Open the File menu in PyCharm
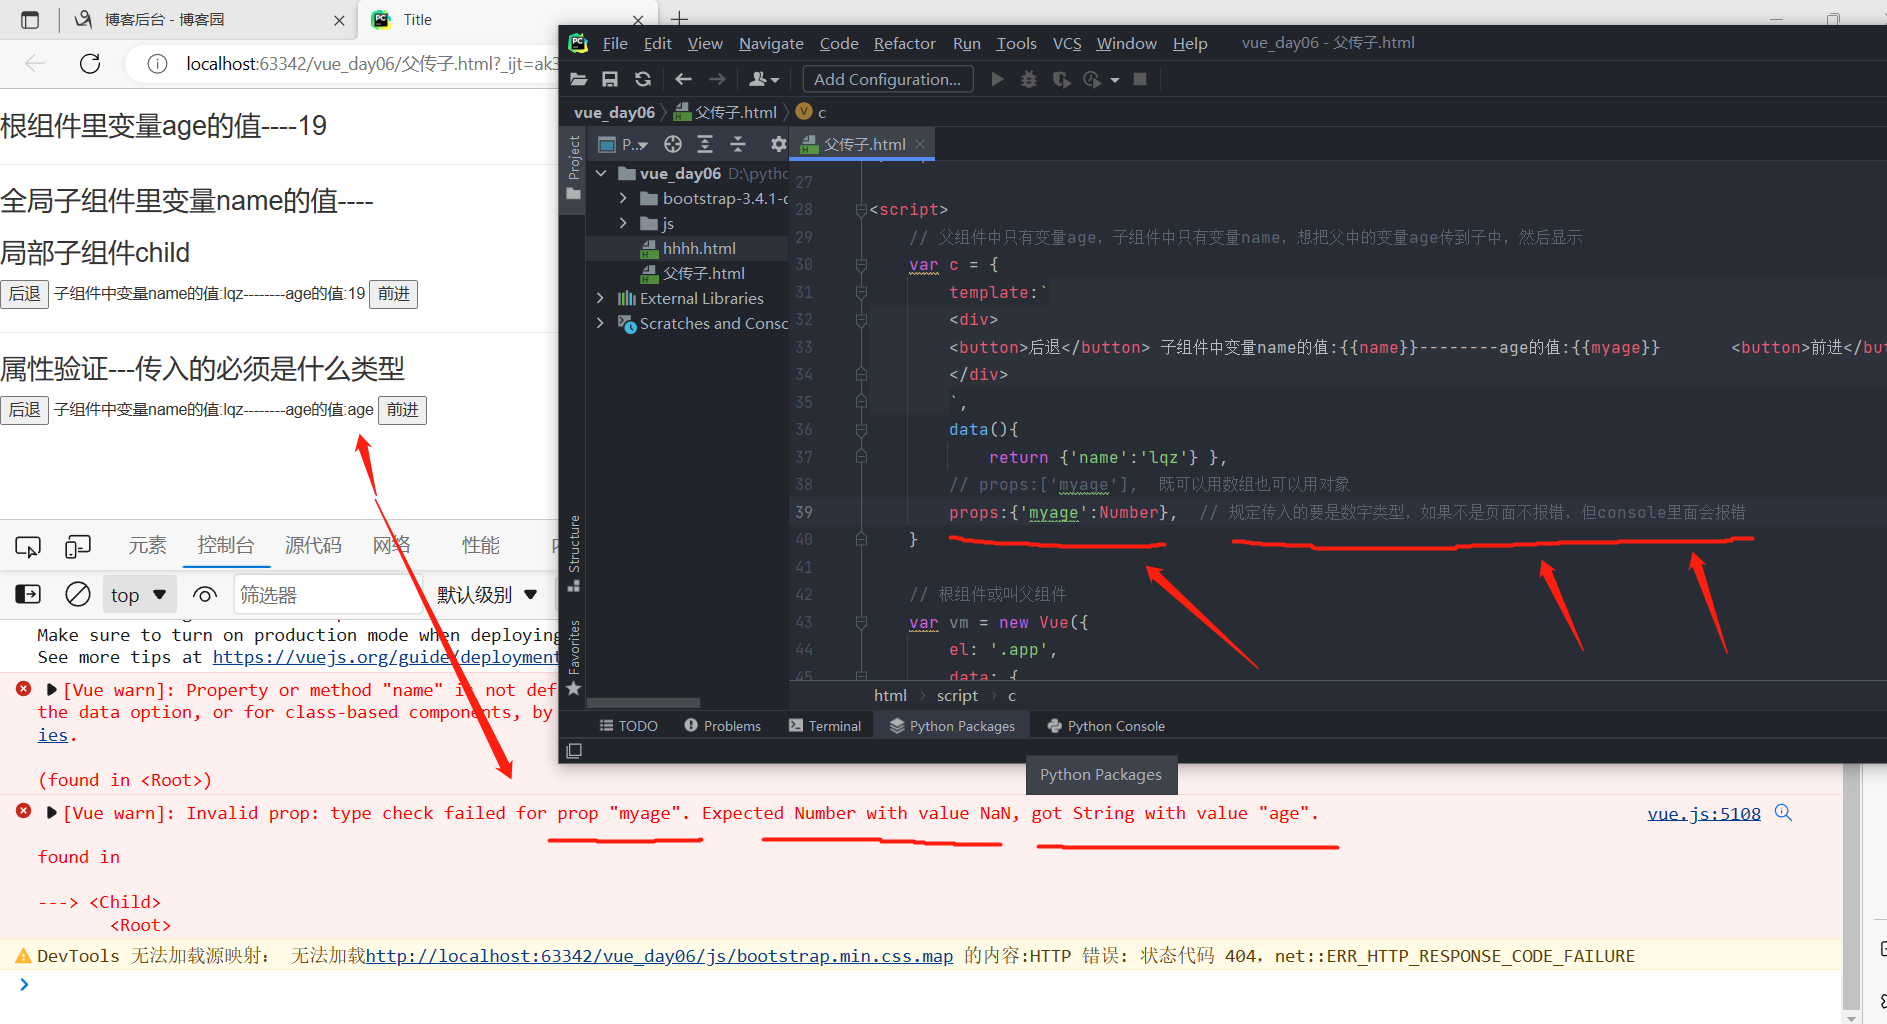 615,43
